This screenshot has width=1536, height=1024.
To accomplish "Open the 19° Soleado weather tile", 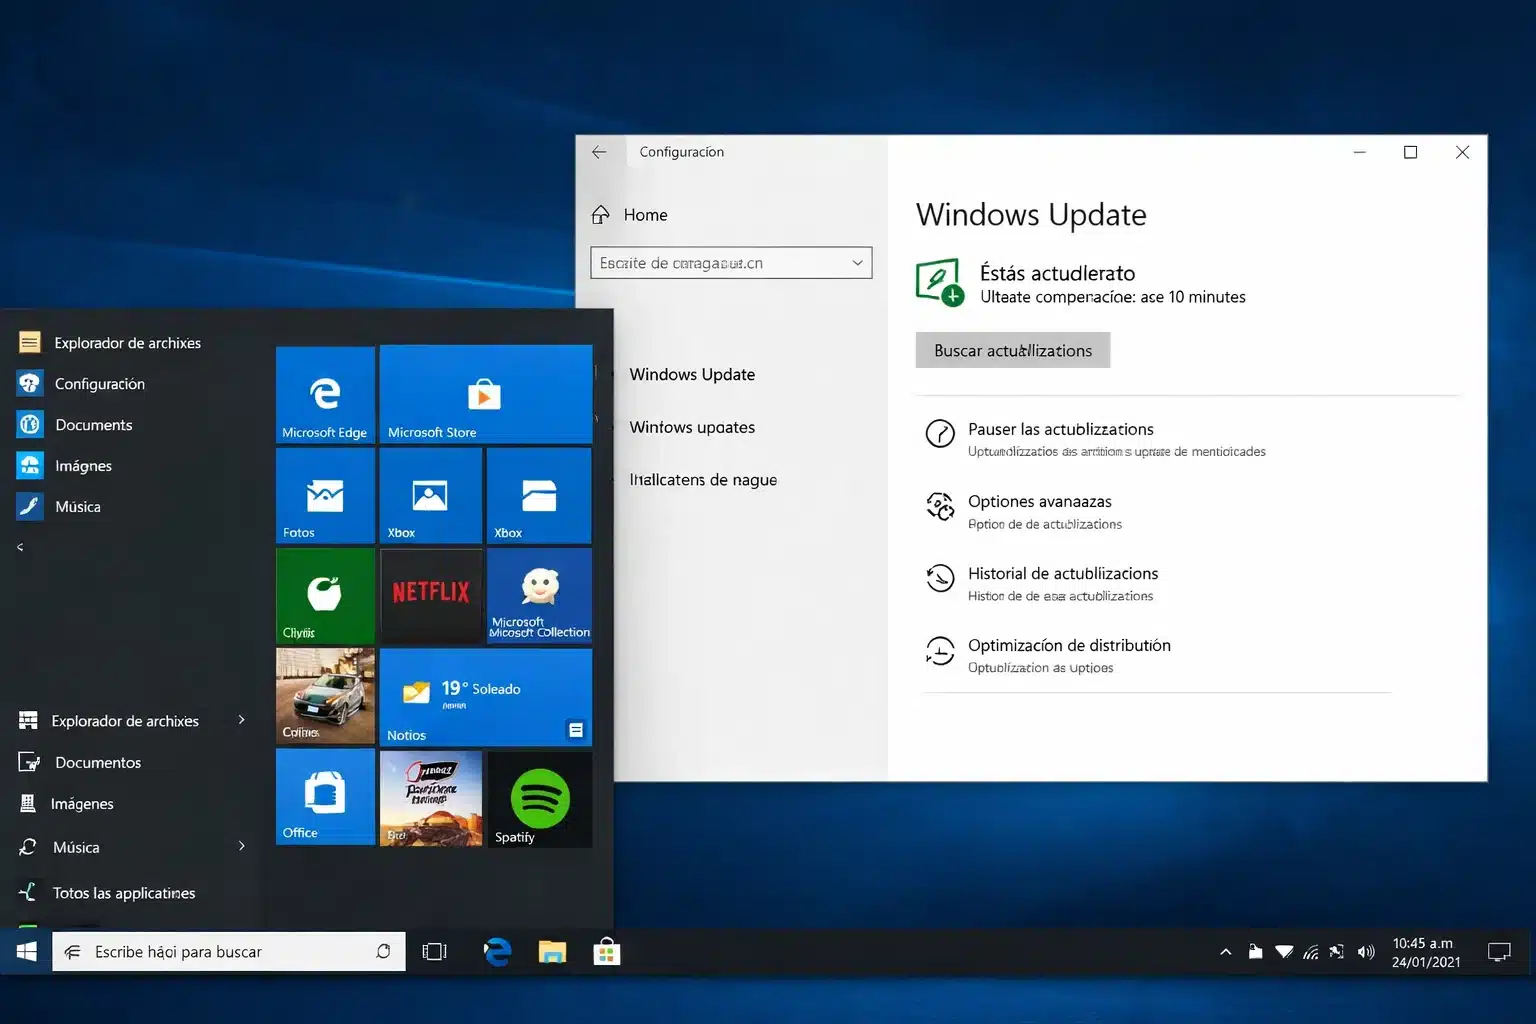I will [x=486, y=697].
